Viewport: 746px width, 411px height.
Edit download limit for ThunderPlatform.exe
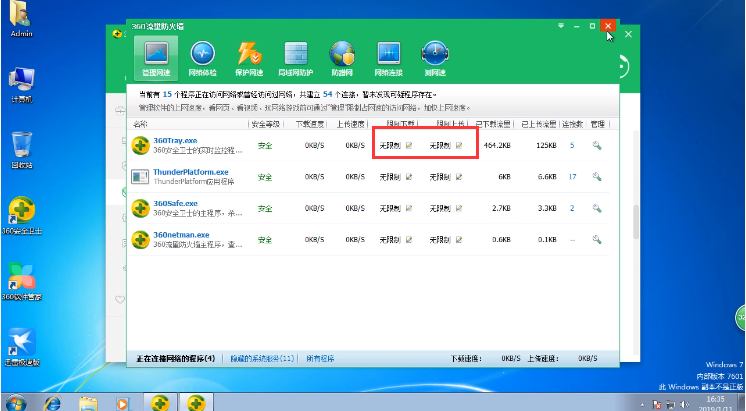coord(409,177)
